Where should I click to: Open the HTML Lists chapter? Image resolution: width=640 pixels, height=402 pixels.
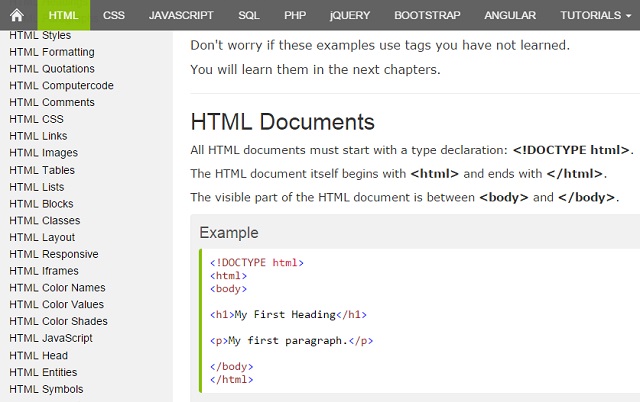(x=37, y=187)
